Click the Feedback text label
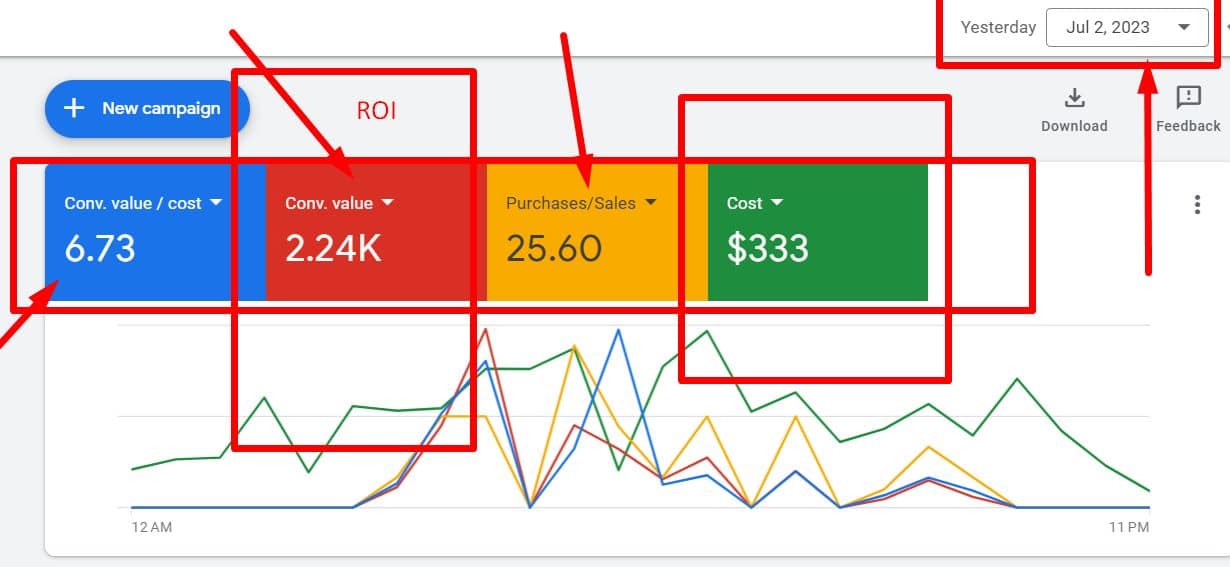 tap(1188, 126)
